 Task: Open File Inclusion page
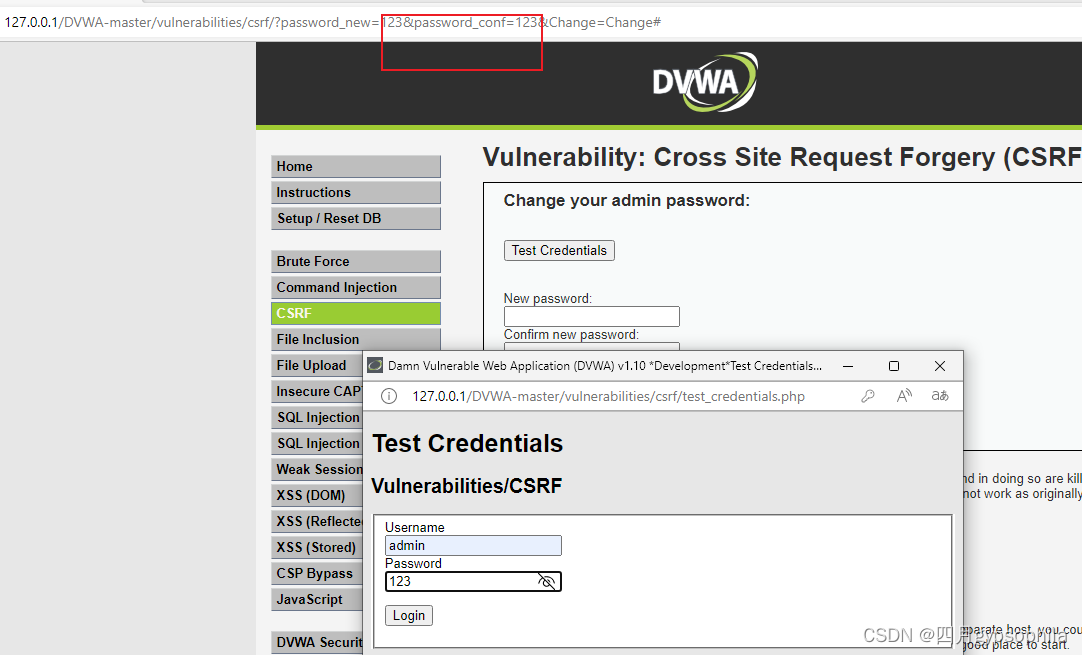(355, 339)
